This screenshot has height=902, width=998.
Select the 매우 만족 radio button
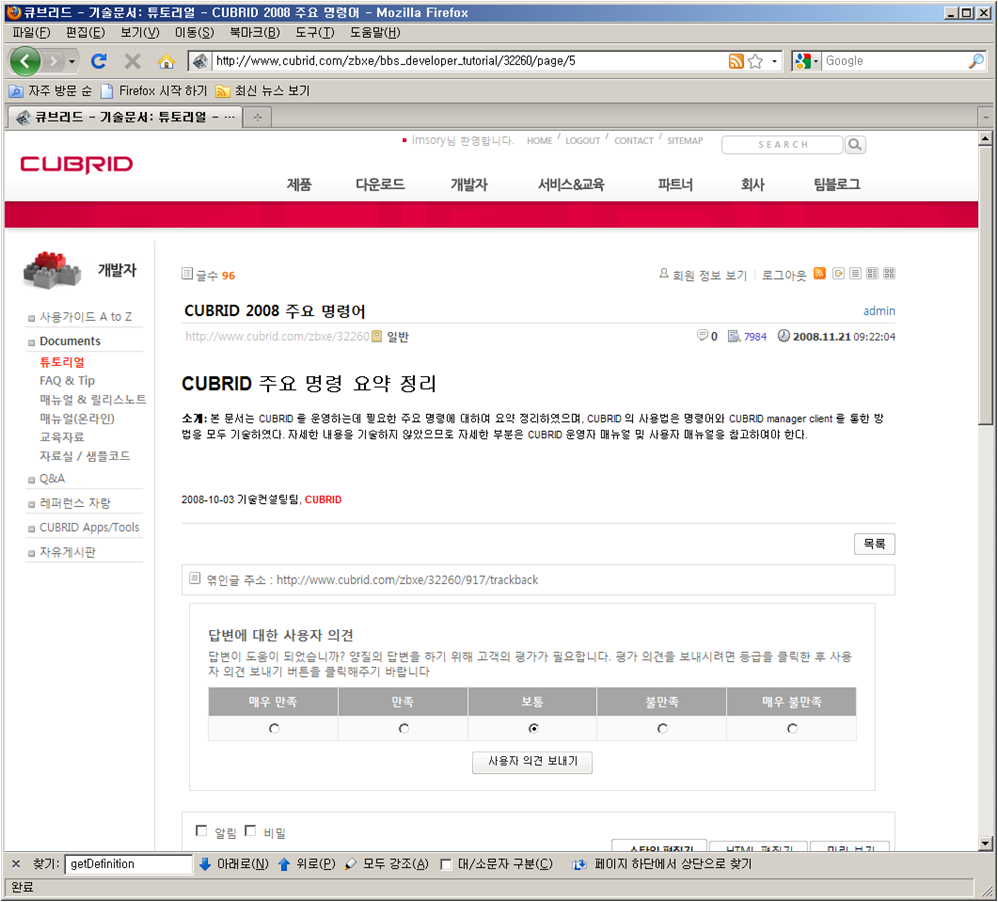(x=274, y=729)
